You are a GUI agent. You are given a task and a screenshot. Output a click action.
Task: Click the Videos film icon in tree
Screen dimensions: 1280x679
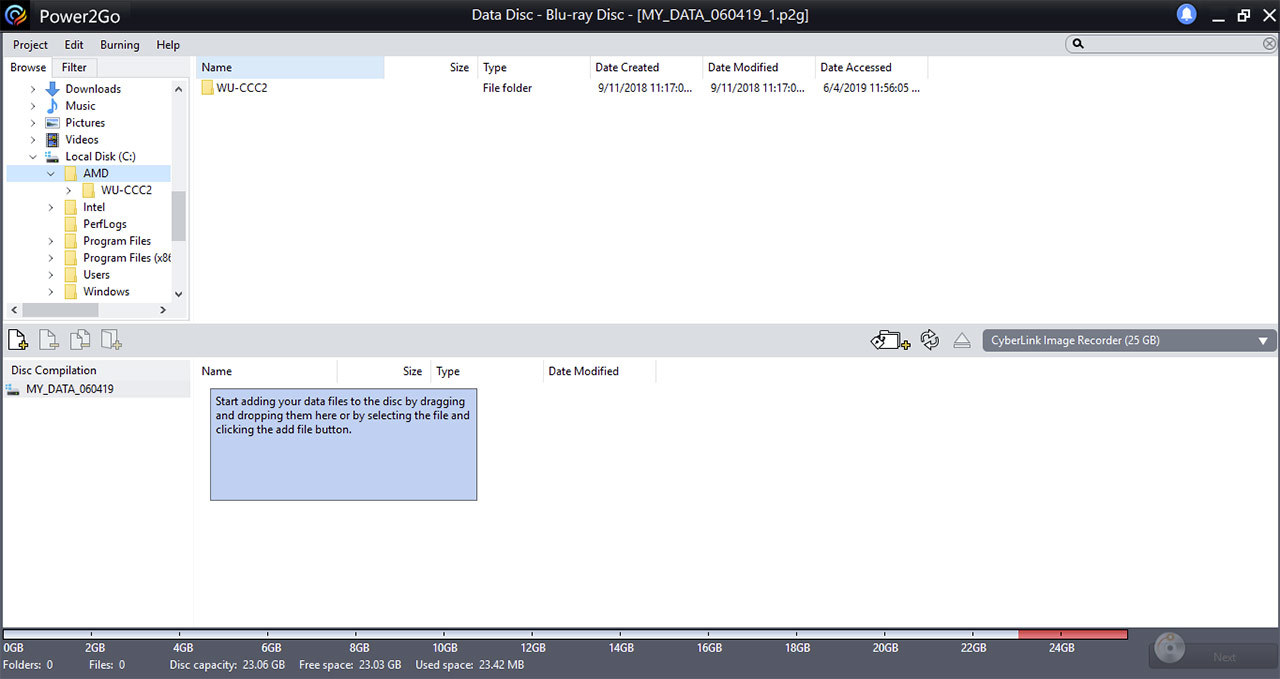click(x=53, y=140)
